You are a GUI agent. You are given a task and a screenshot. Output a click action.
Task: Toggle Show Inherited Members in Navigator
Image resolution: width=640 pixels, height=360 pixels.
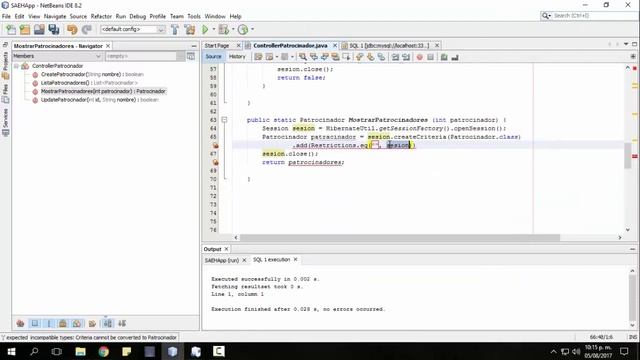click(20, 323)
